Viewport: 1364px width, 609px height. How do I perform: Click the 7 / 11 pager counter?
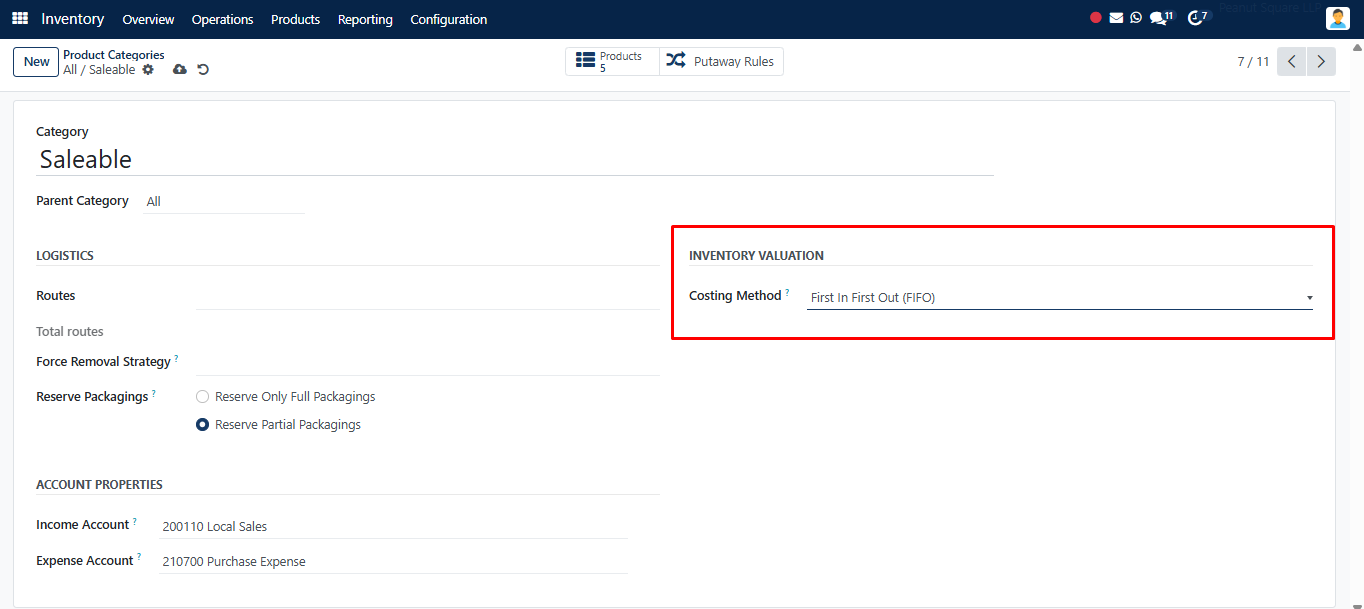point(1253,62)
